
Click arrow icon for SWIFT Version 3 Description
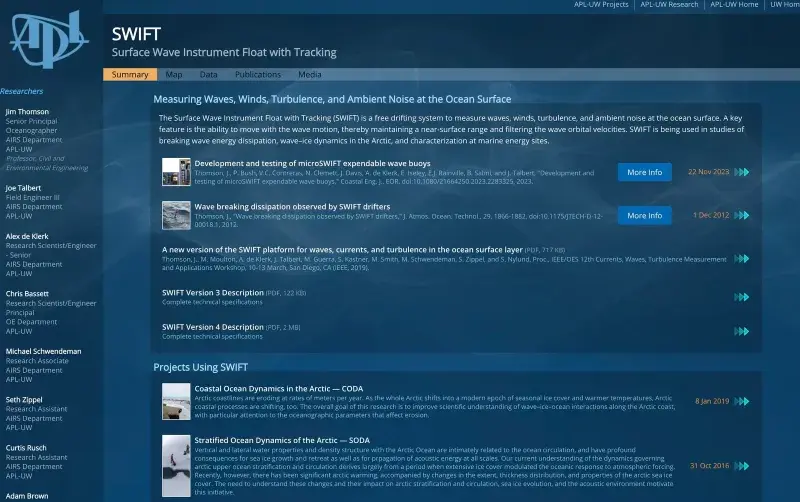[741, 297]
